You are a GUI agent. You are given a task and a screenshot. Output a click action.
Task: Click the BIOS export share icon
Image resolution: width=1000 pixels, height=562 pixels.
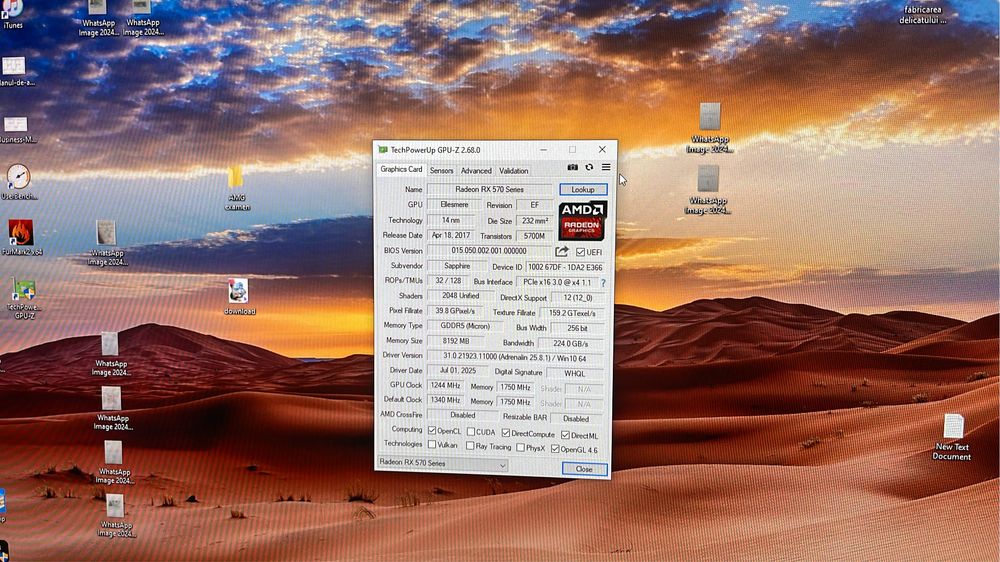[x=562, y=251]
